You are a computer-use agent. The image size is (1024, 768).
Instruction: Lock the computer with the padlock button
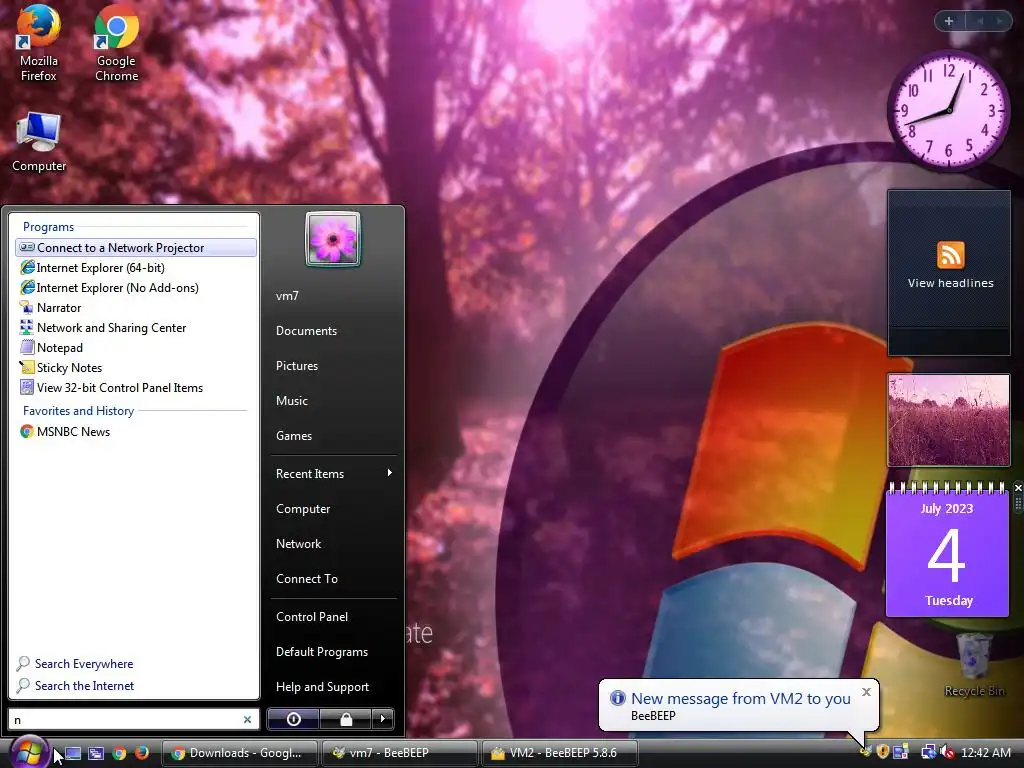(x=345, y=719)
